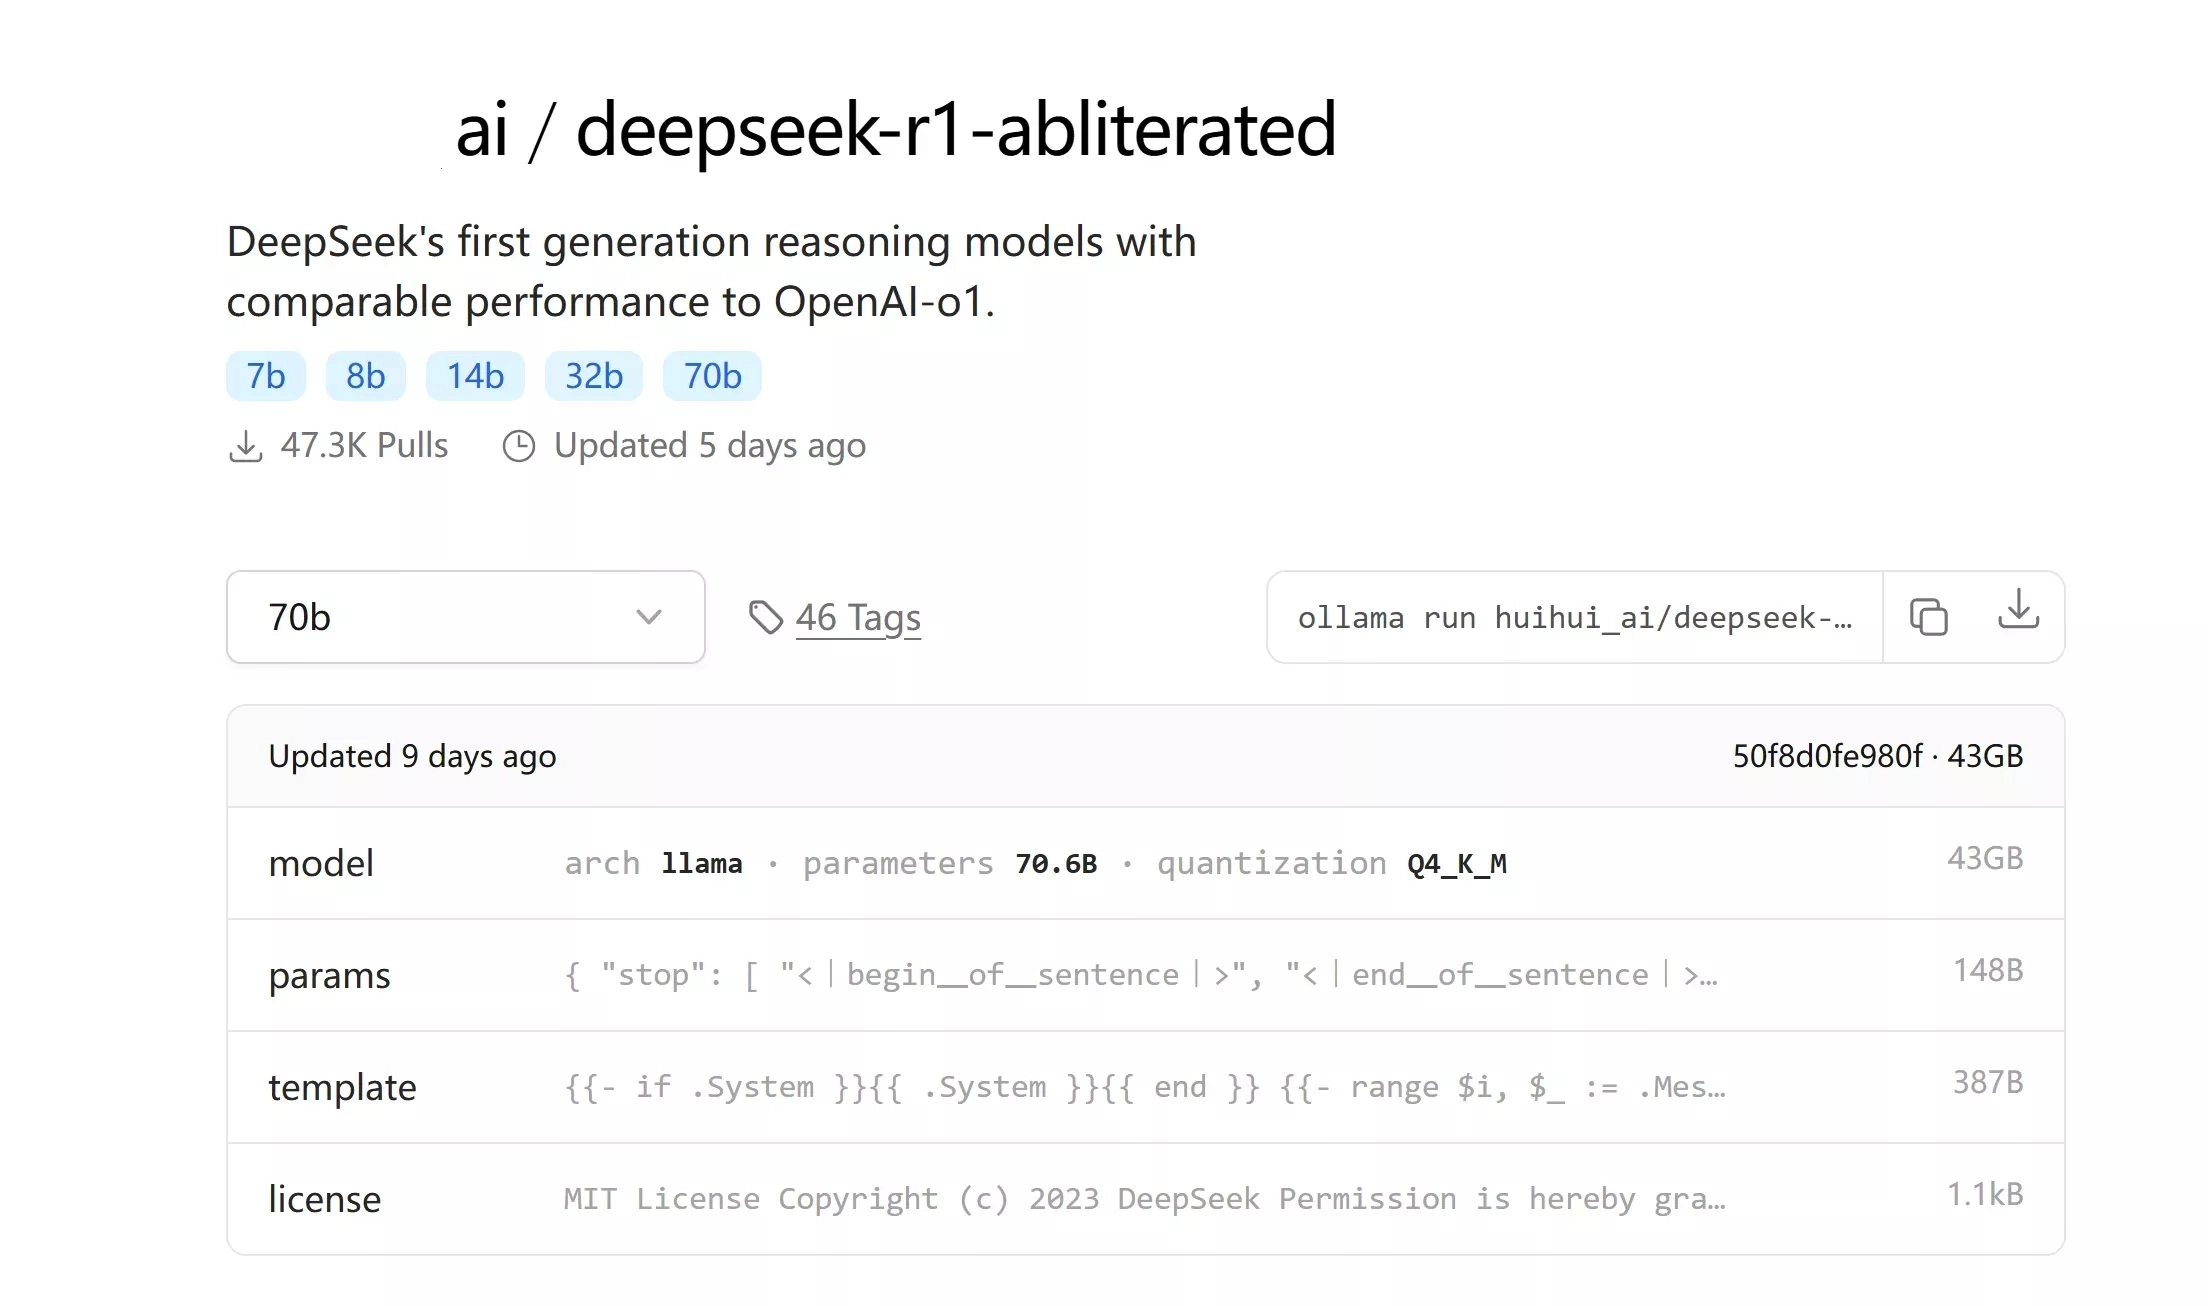Select the 14b parameter tag

coord(475,376)
